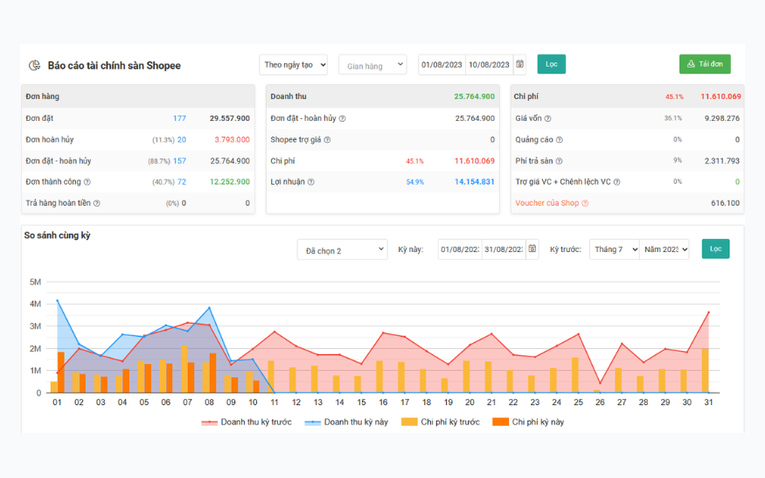
Task: Click help icon beside Phí trả sàn
Action: pos(559,161)
